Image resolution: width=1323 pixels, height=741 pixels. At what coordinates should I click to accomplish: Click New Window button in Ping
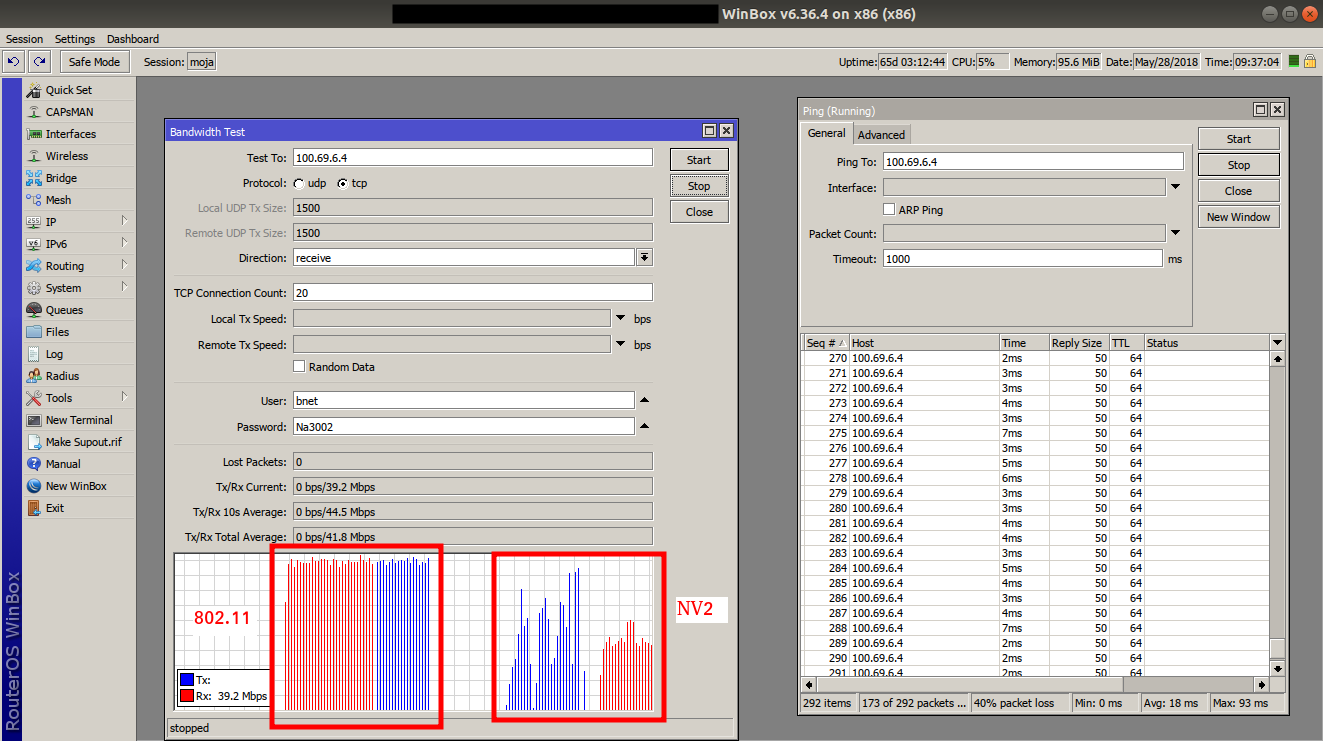[1238, 217]
